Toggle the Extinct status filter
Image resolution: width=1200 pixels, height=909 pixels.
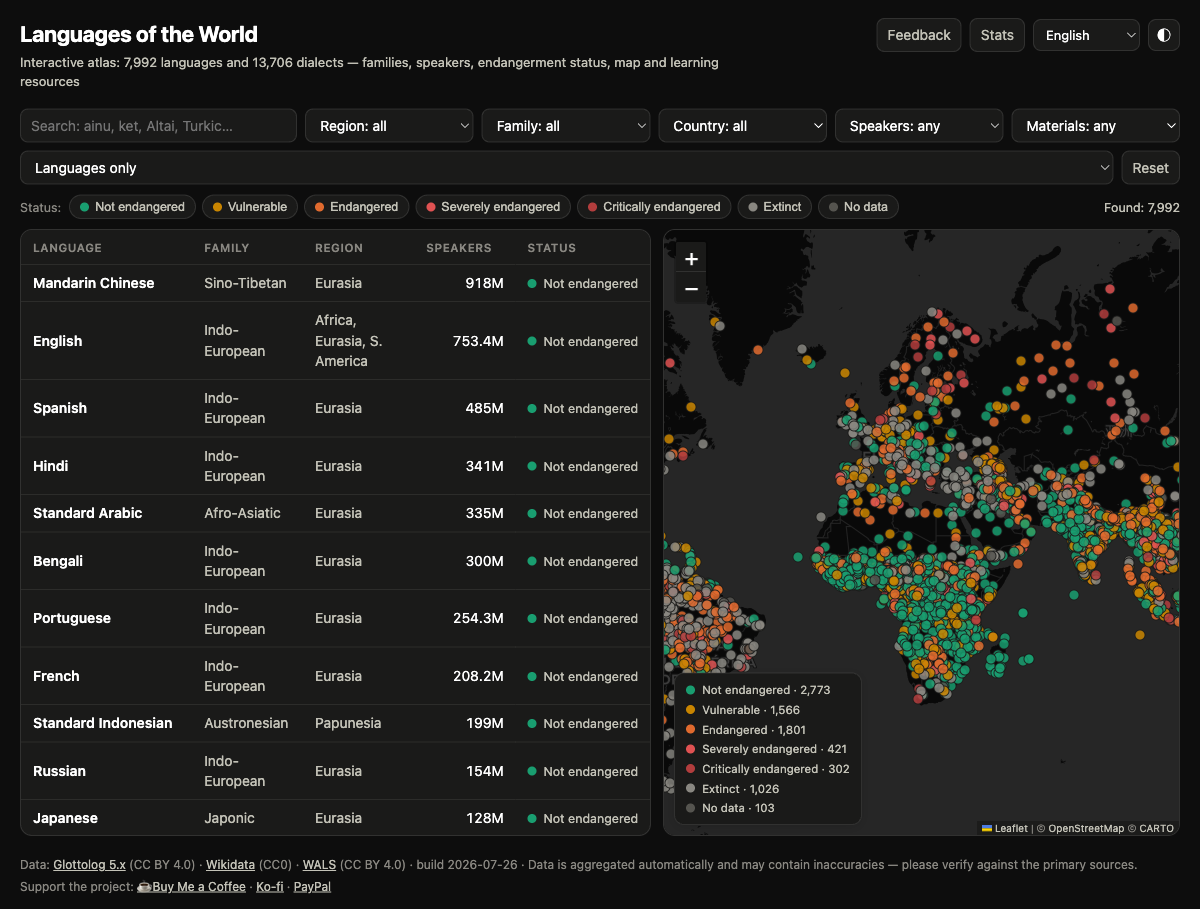pos(774,207)
